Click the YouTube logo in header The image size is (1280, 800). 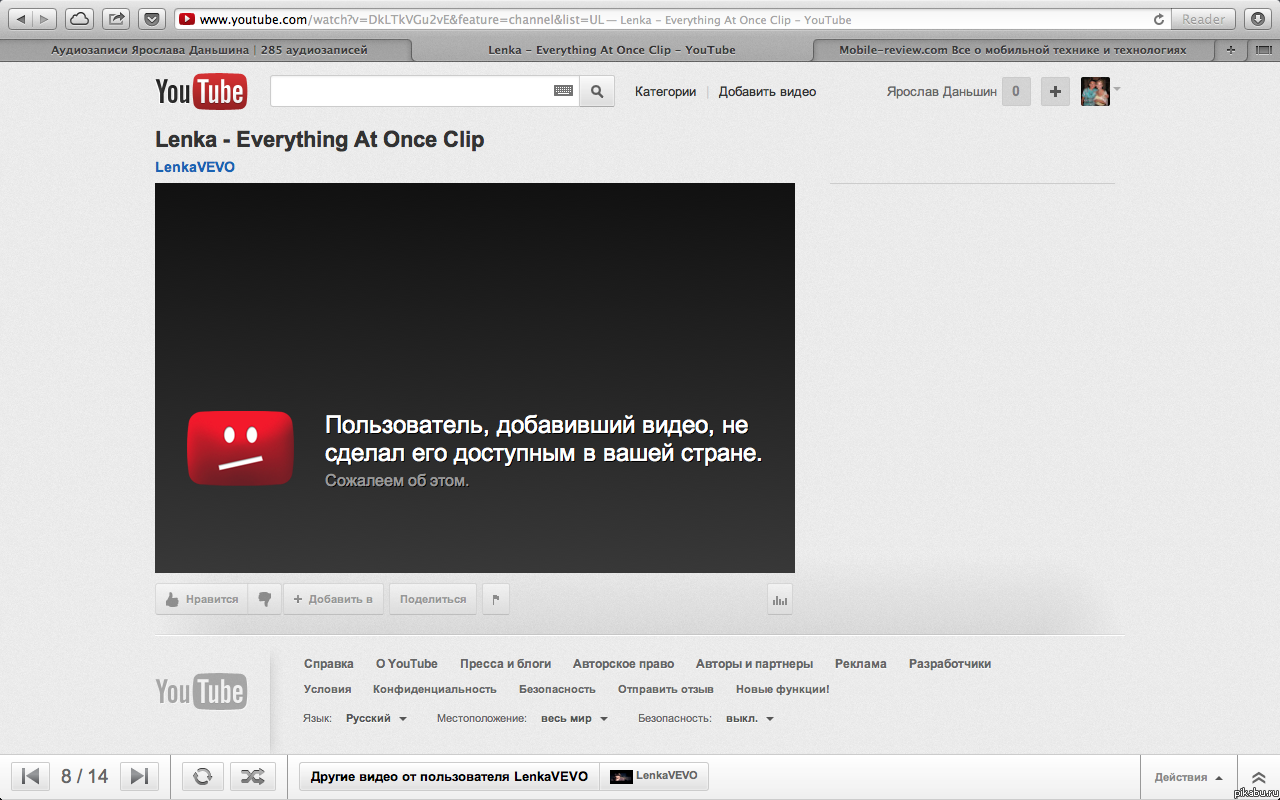click(x=201, y=92)
